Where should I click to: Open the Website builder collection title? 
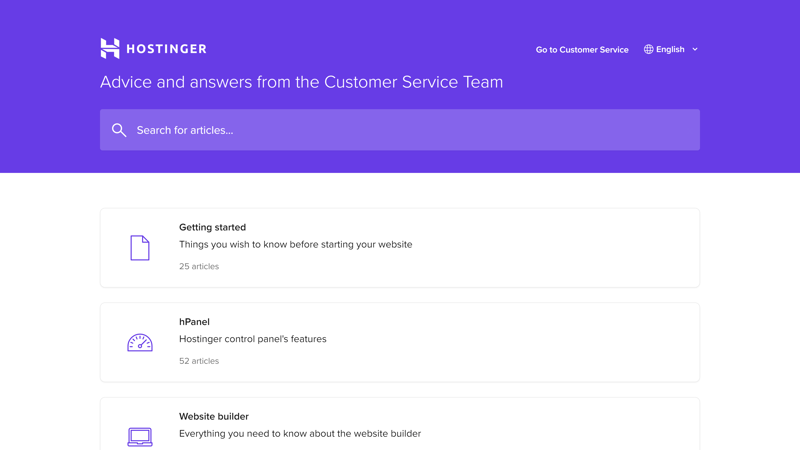pos(214,416)
